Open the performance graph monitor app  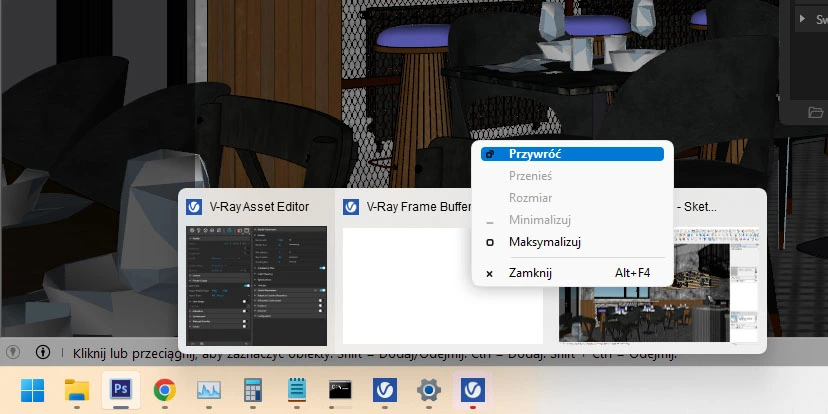coord(209,390)
